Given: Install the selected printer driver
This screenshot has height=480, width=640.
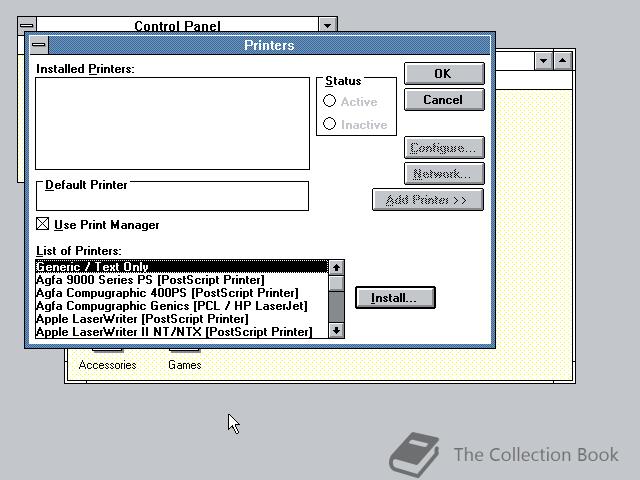Looking at the screenshot, I should tap(395, 298).
